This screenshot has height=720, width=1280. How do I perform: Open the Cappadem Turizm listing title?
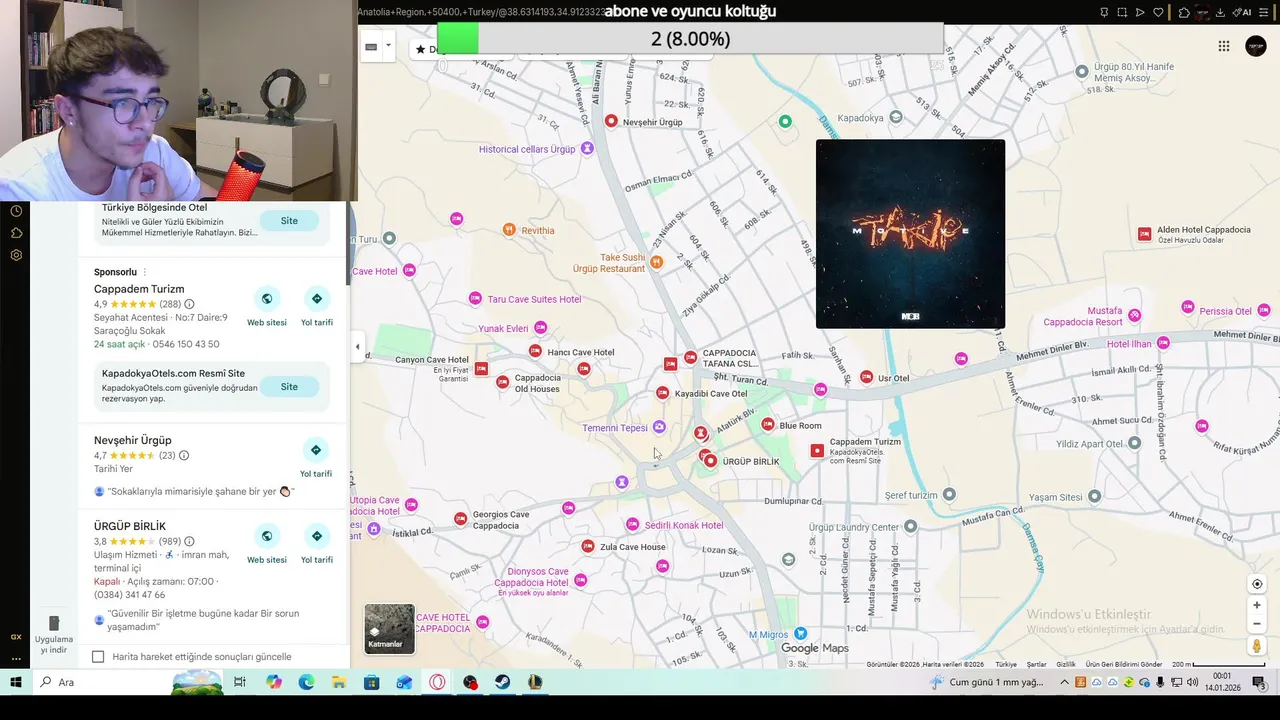(139, 289)
